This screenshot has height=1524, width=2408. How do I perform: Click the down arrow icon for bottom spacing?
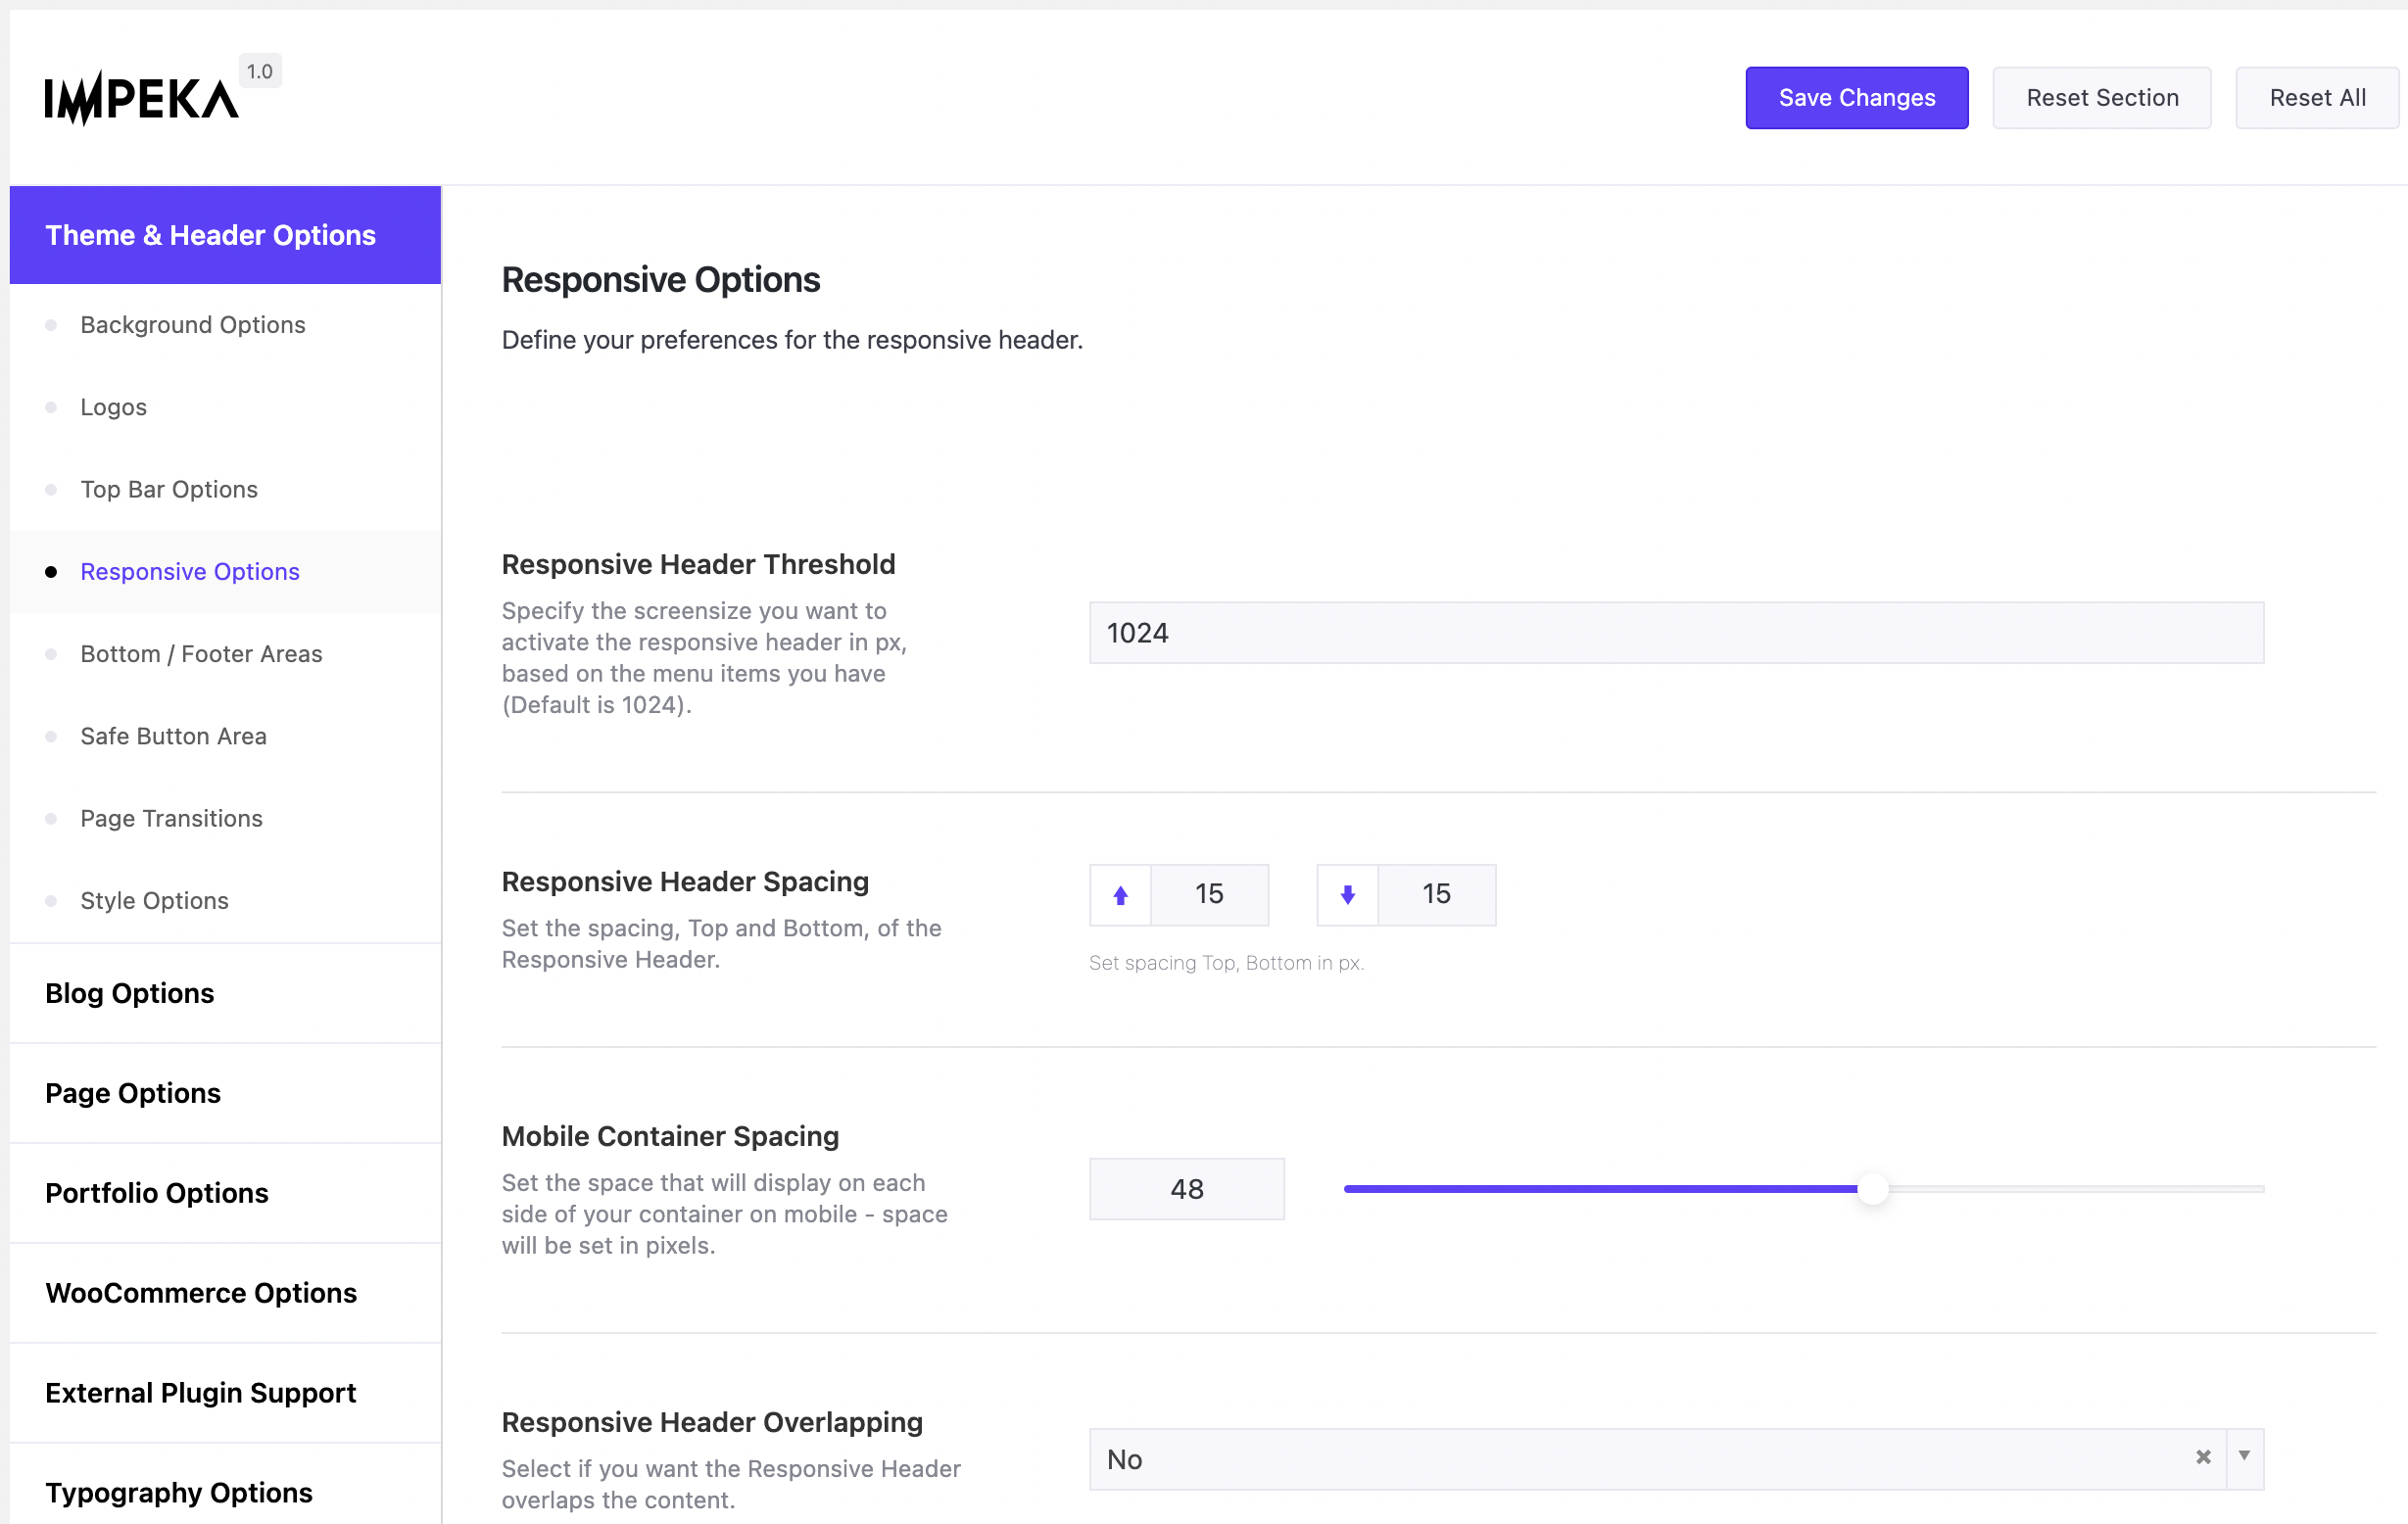pos(1347,894)
